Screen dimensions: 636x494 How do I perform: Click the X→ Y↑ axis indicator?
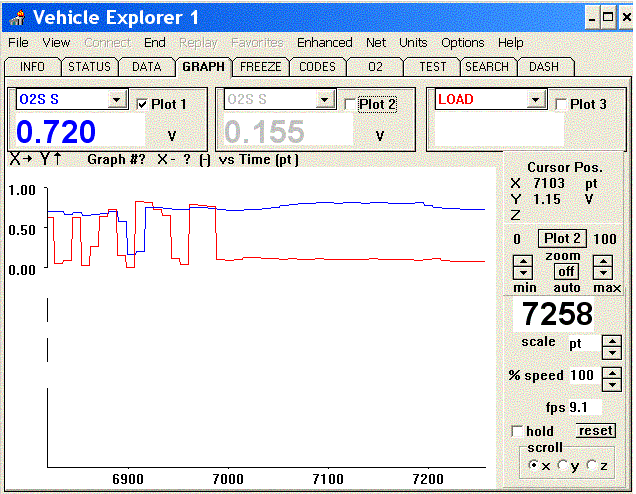pyautogui.click(x=36, y=159)
